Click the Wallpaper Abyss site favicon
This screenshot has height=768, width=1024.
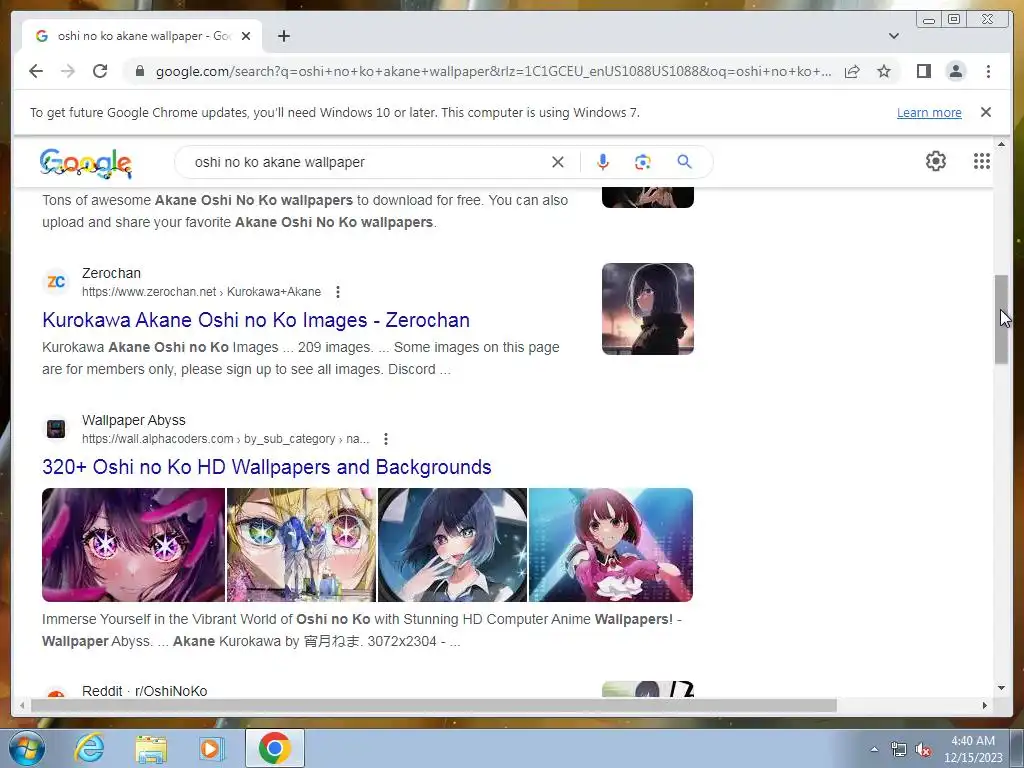(56, 429)
